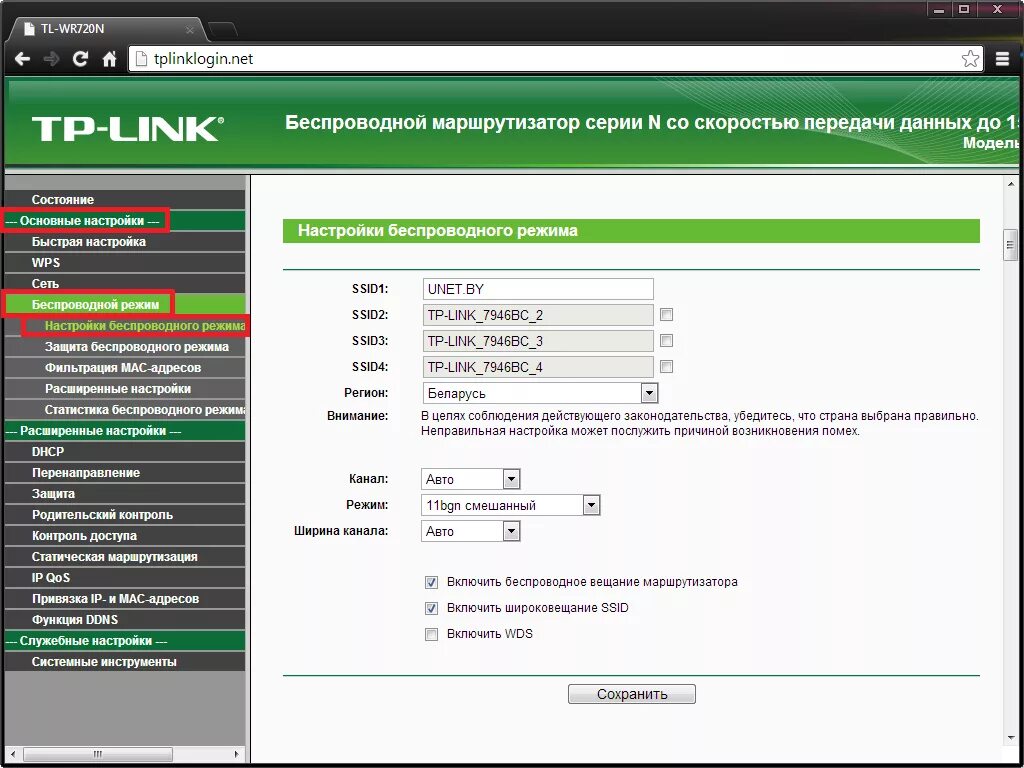1024x768 pixels.
Task: Enable the SSID3 checkbox
Action: click(x=666, y=341)
